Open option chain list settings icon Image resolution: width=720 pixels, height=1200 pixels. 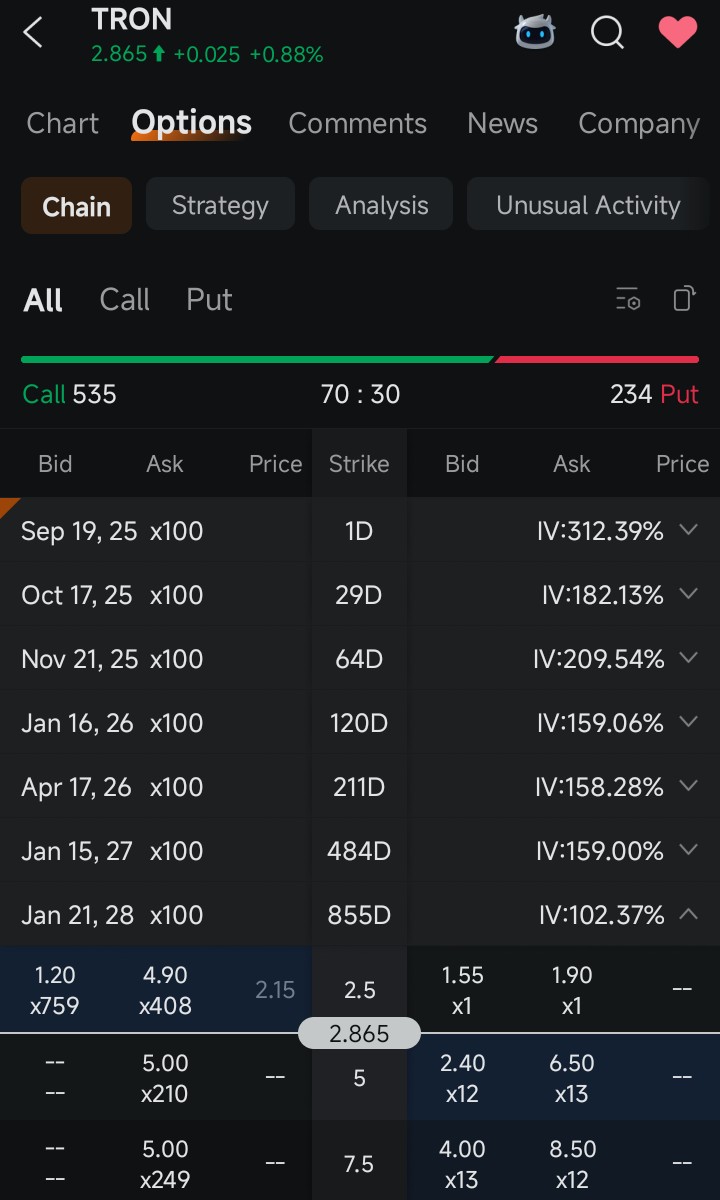pyautogui.click(x=628, y=299)
